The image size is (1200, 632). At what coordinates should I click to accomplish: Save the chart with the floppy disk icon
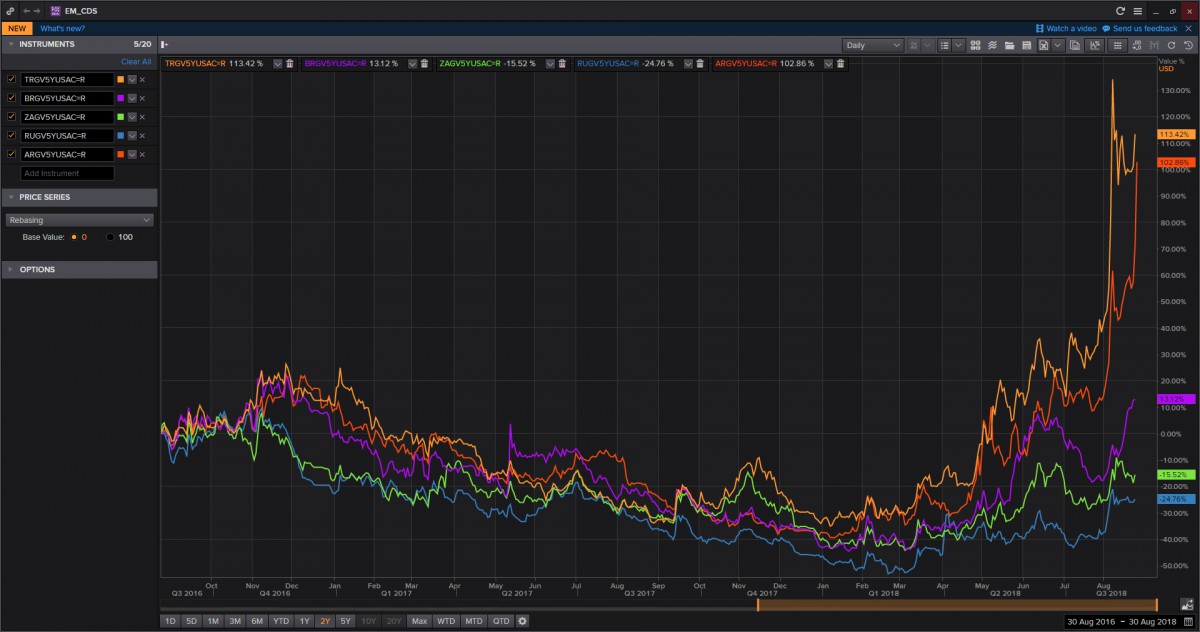[x=1026, y=45]
